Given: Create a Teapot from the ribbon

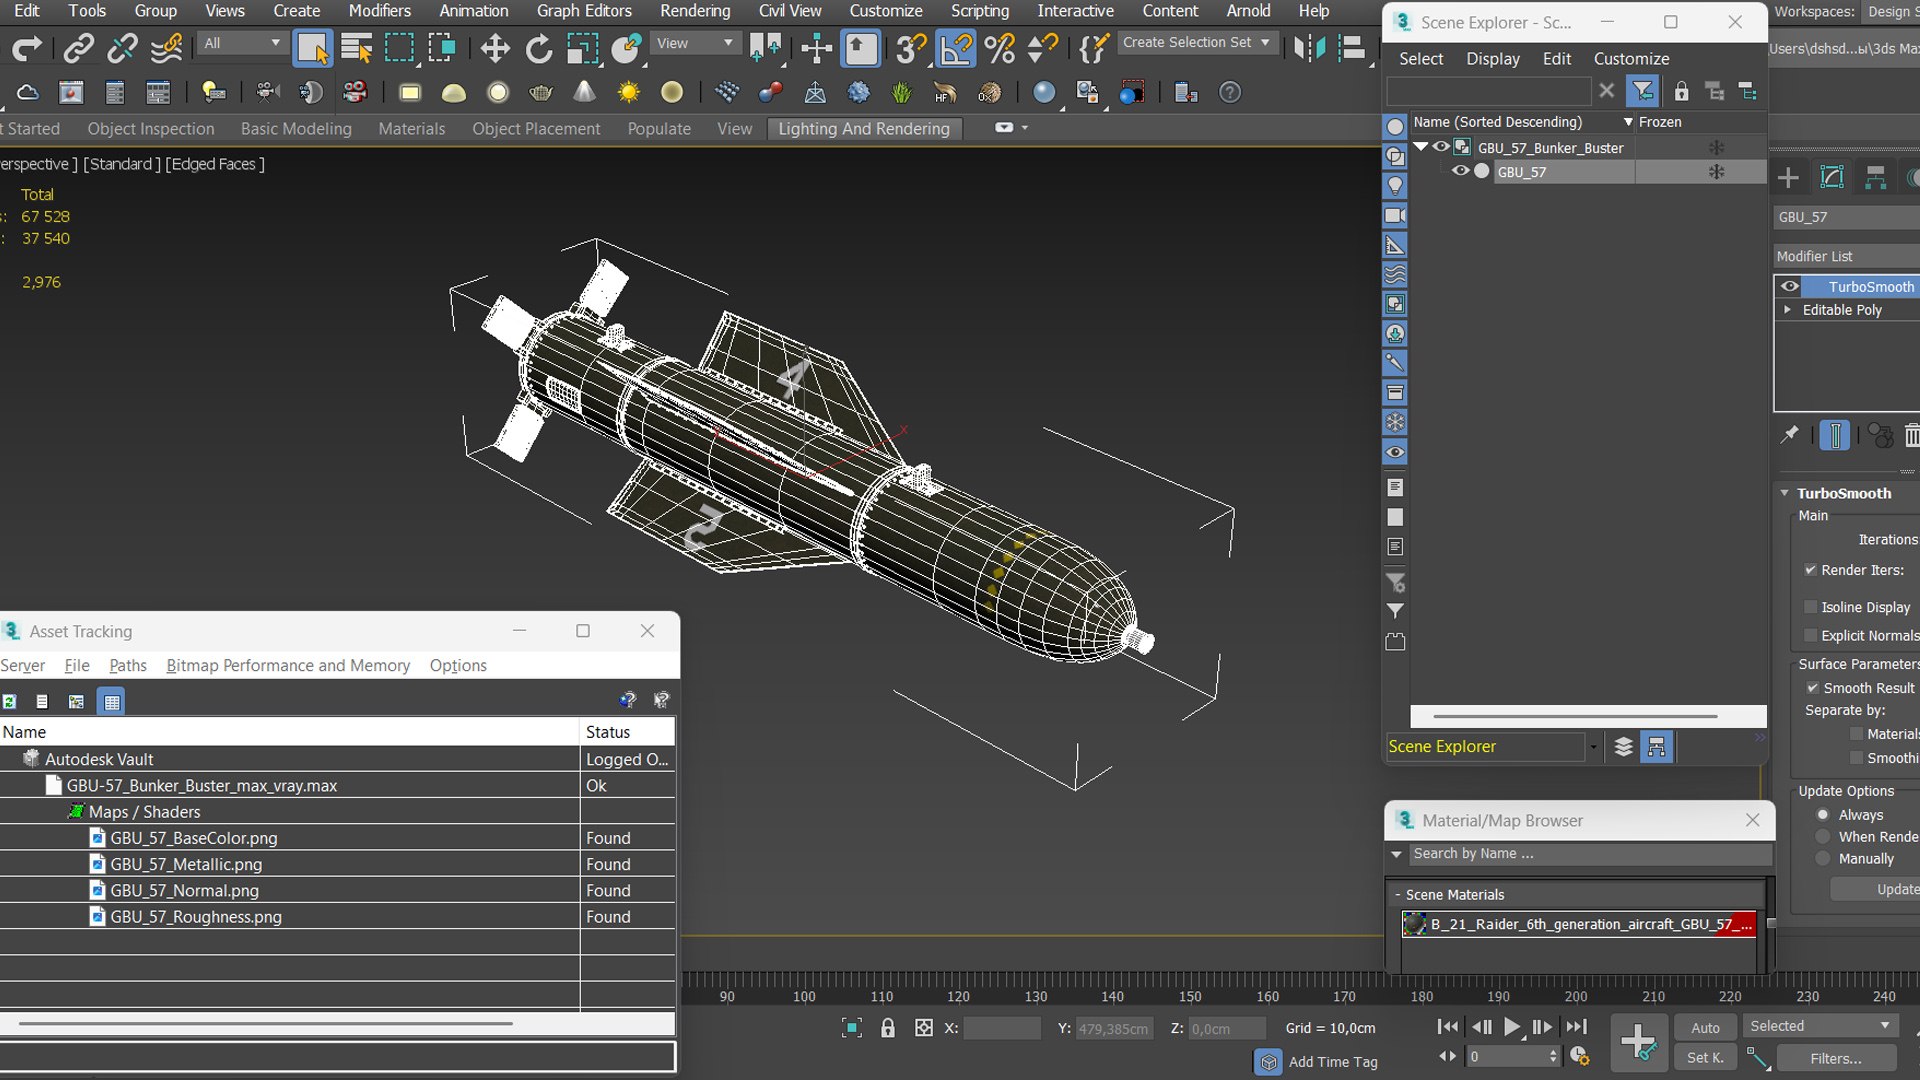Looking at the screenshot, I should 541,93.
